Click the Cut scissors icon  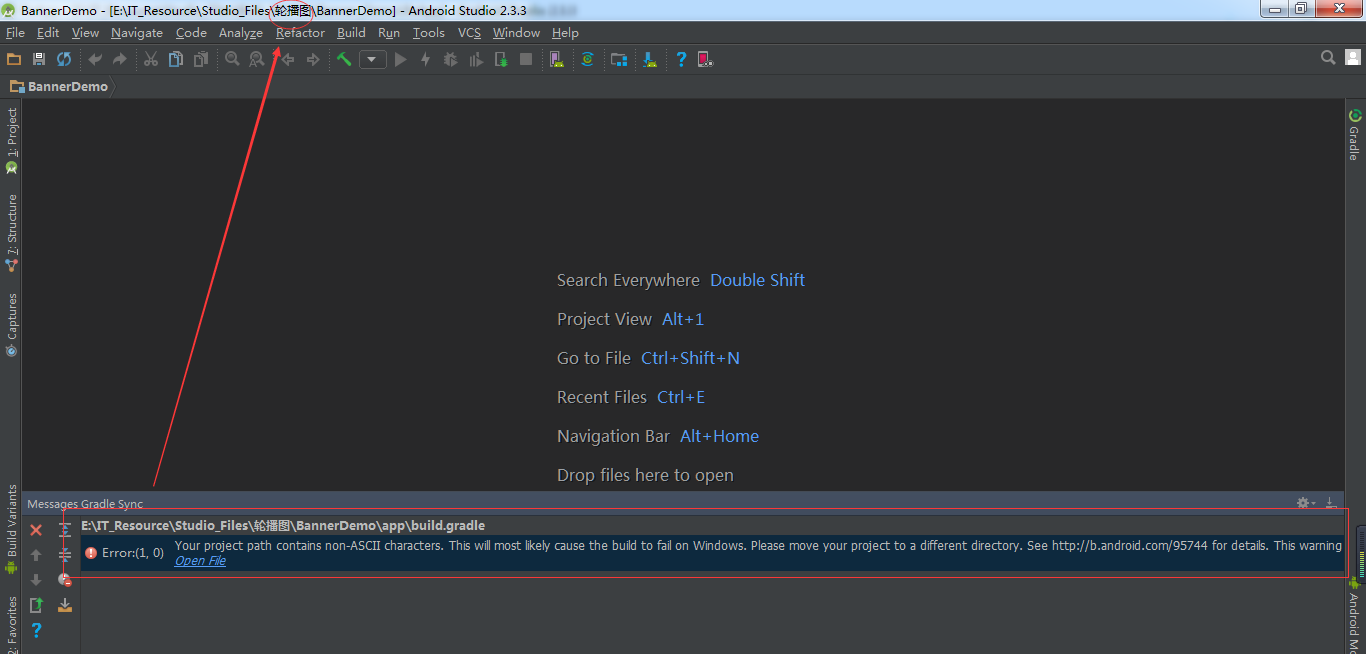click(x=151, y=59)
